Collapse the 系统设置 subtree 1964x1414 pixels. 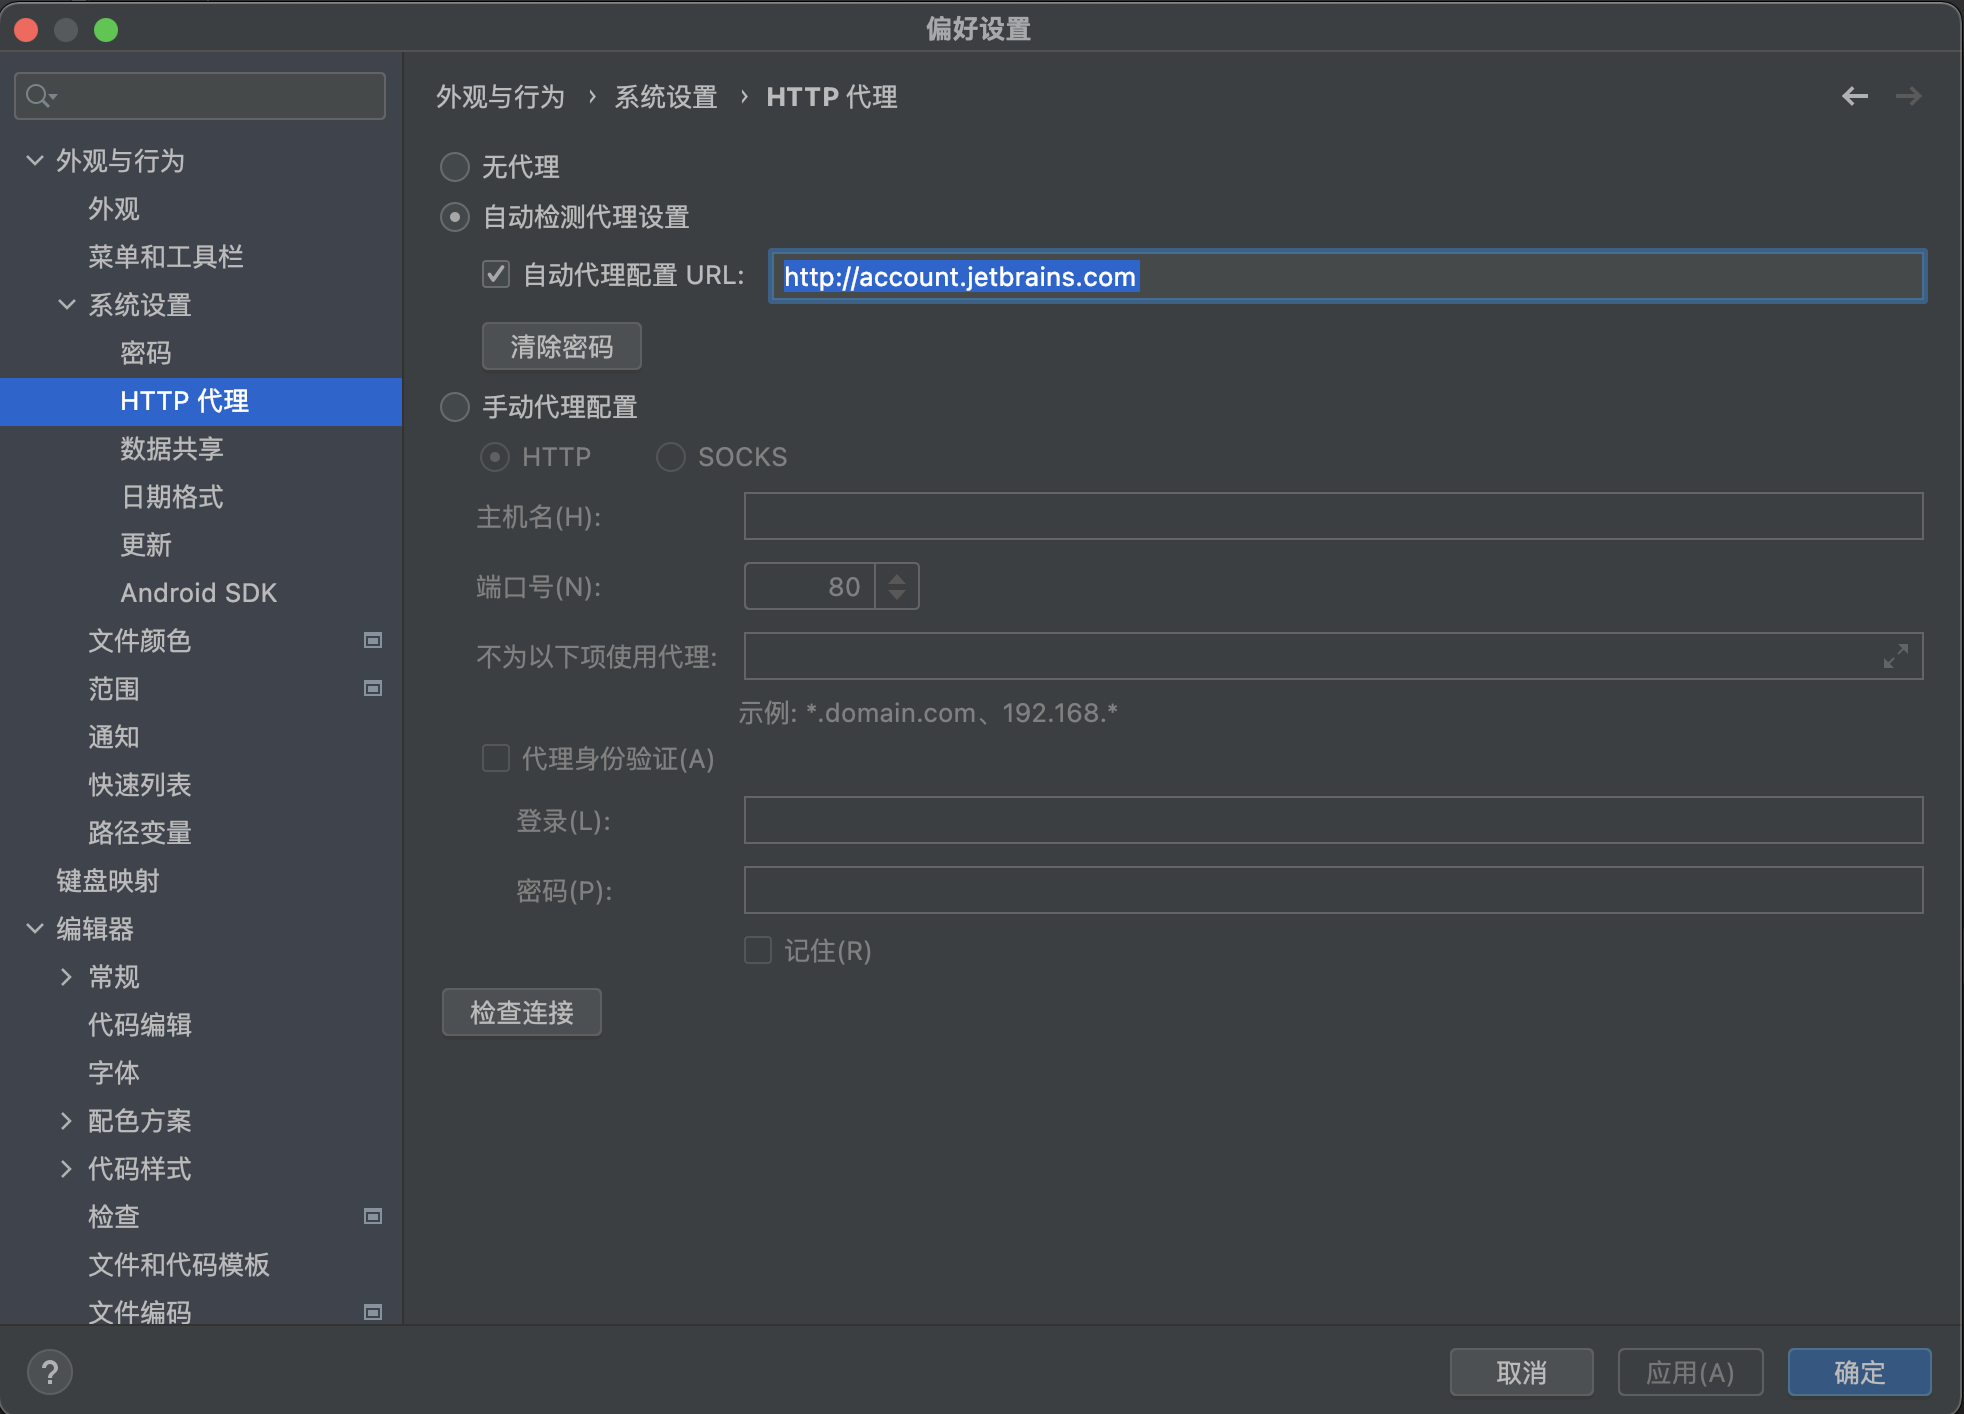click(x=67, y=304)
